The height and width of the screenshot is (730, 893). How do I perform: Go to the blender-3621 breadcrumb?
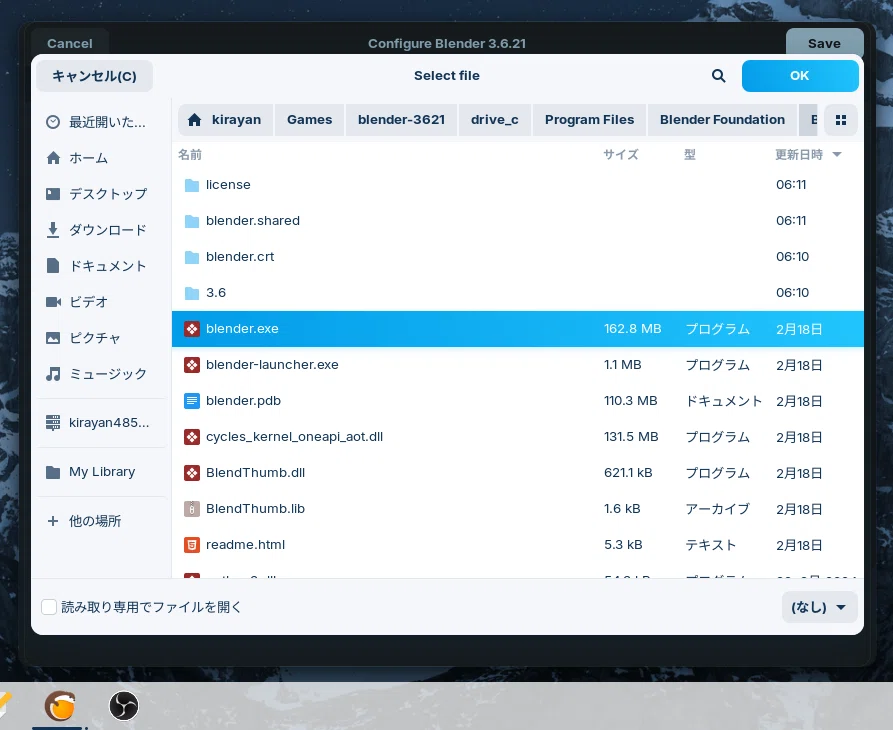401,120
